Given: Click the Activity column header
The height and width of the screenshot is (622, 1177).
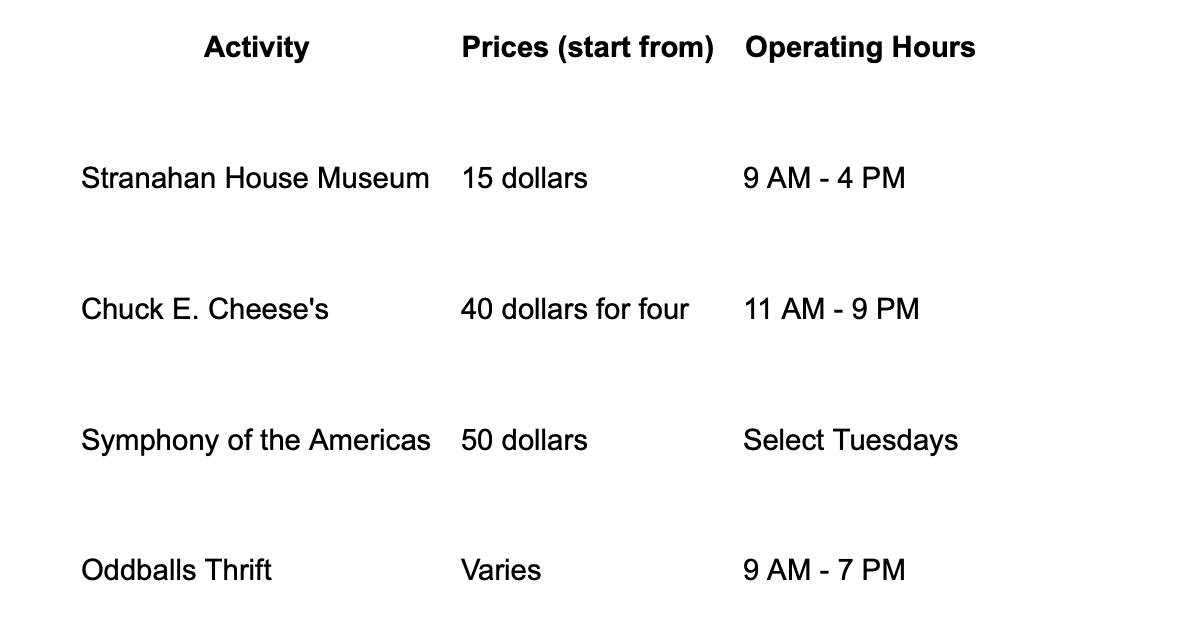Looking at the screenshot, I should [256, 47].
